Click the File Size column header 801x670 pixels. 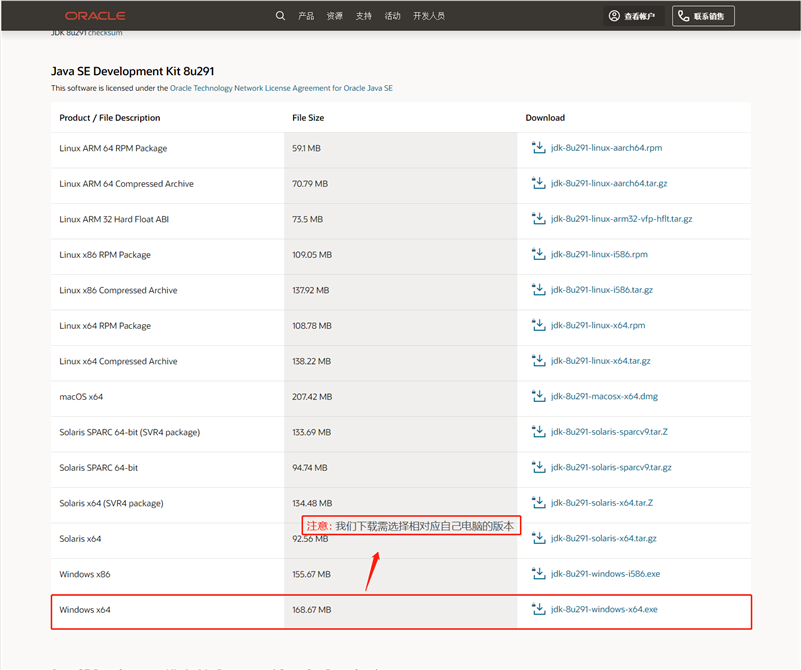(x=308, y=117)
